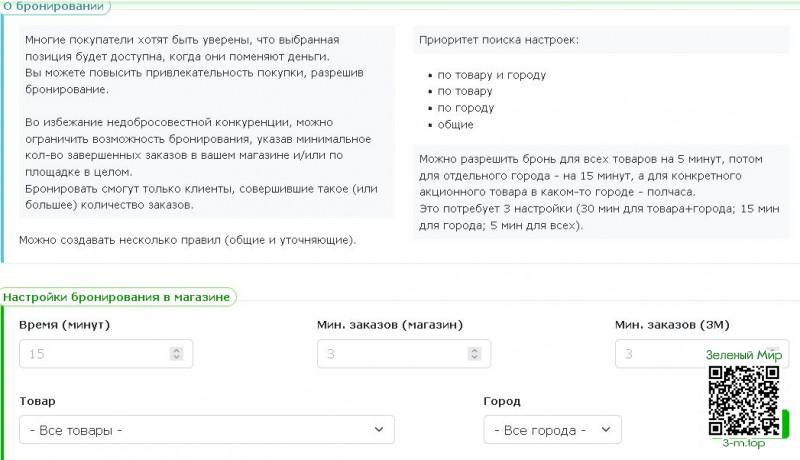Open the 3-m.top link under QR code

[x=743, y=442]
